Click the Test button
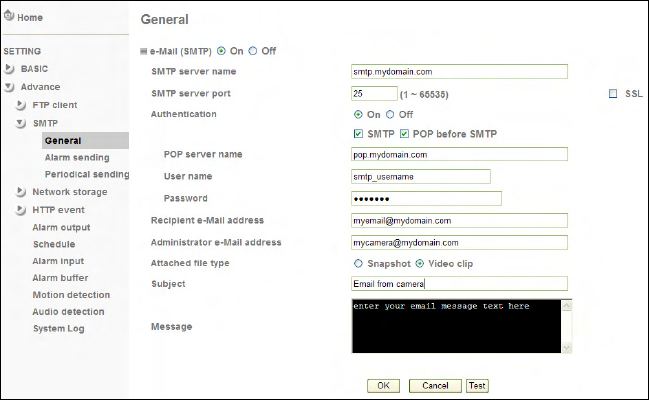 [477, 386]
